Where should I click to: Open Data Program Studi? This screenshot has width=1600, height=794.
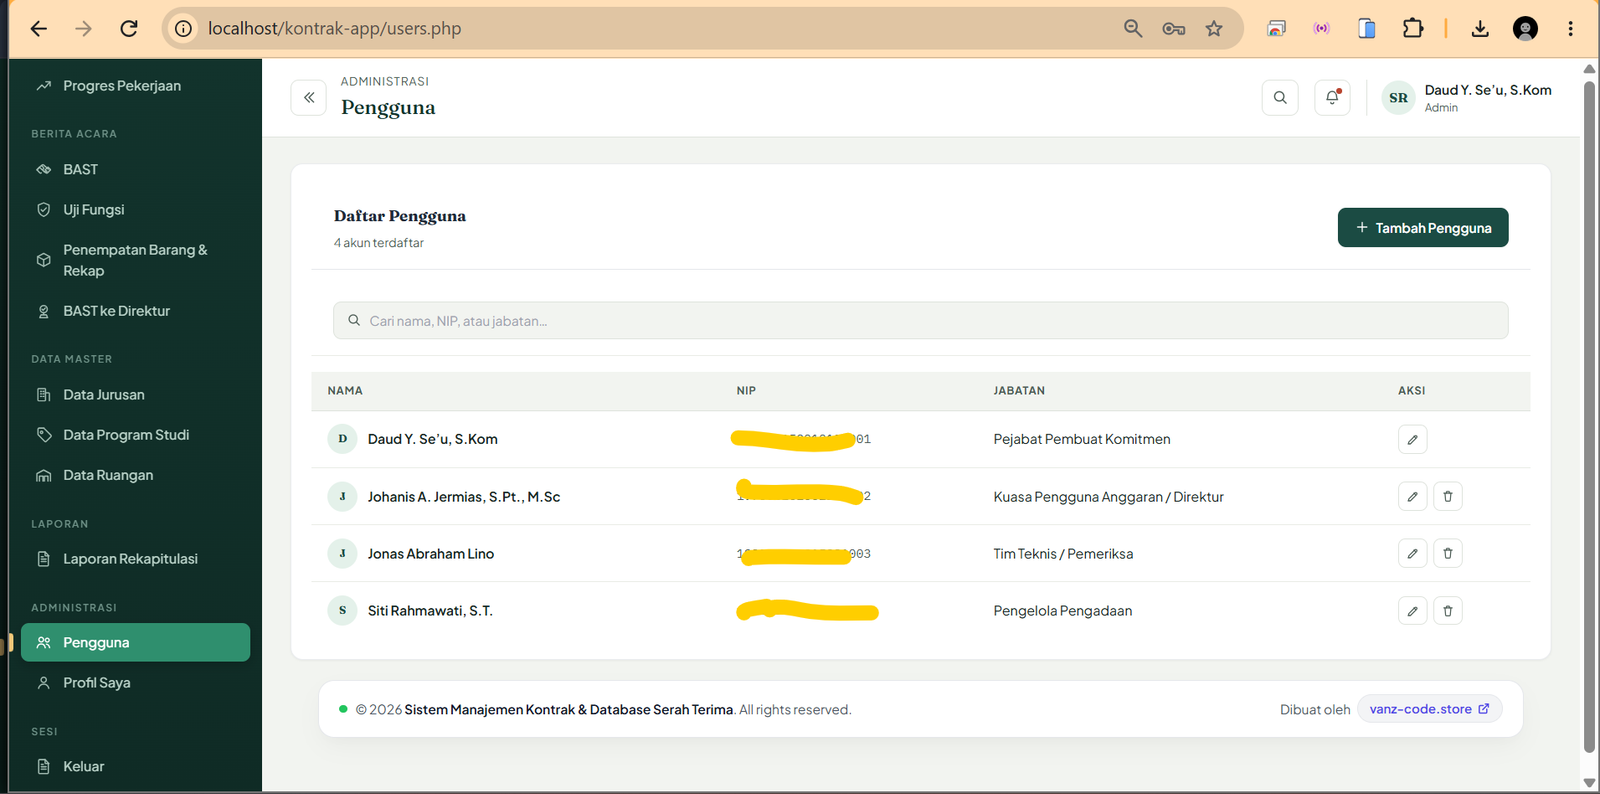tap(135, 435)
